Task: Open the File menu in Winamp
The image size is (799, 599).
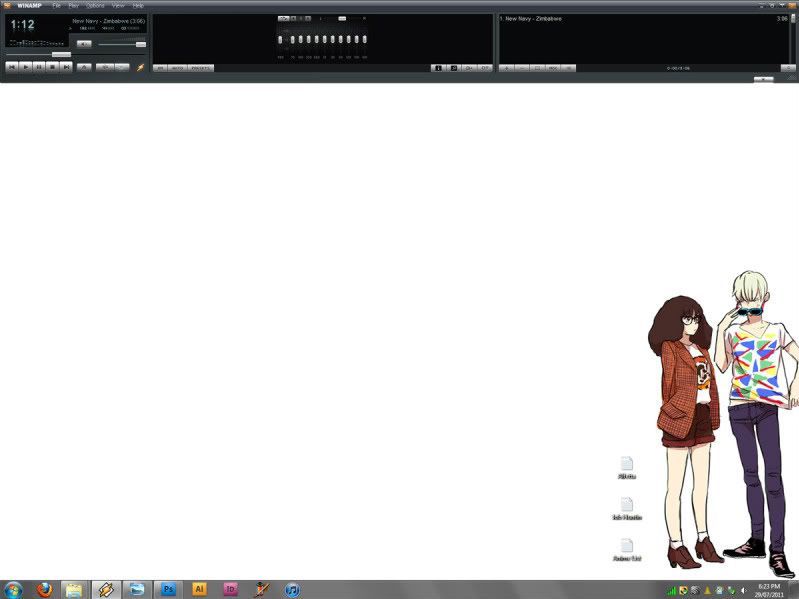Action: (57, 6)
